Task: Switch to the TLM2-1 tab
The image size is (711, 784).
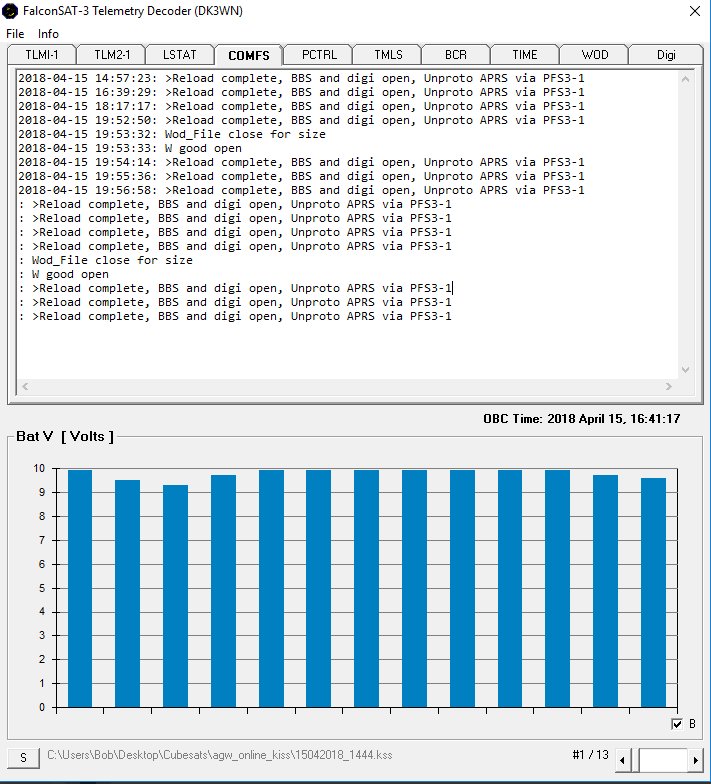Action: point(112,54)
